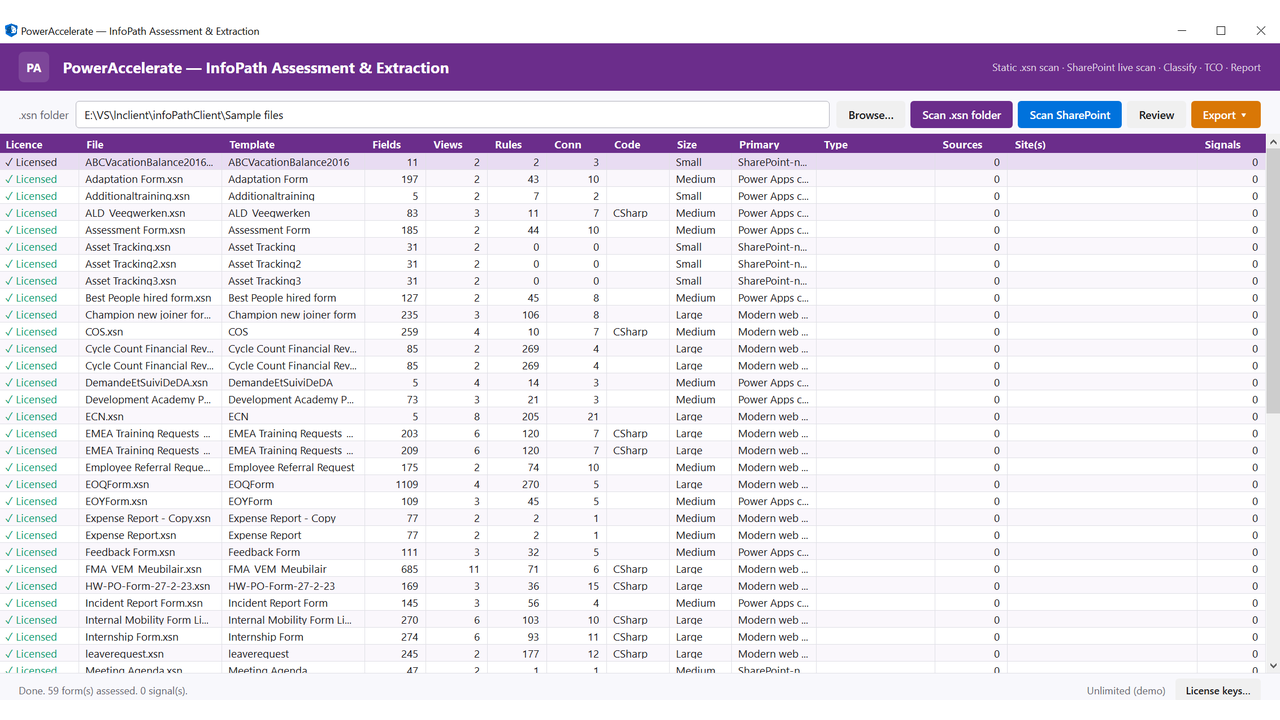Click the Unlimited (demo) status text
The width and height of the screenshot is (1280, 720).
click(x=1125, y=691)
